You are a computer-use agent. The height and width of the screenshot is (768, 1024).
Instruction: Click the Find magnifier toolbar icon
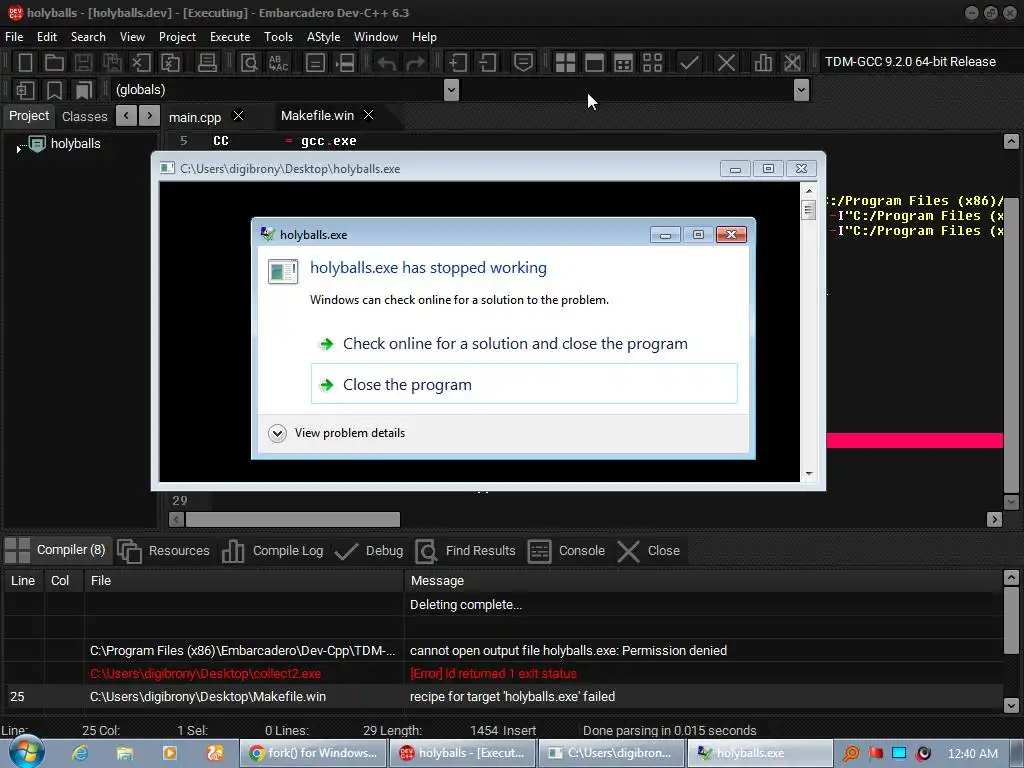click(249, 63)
